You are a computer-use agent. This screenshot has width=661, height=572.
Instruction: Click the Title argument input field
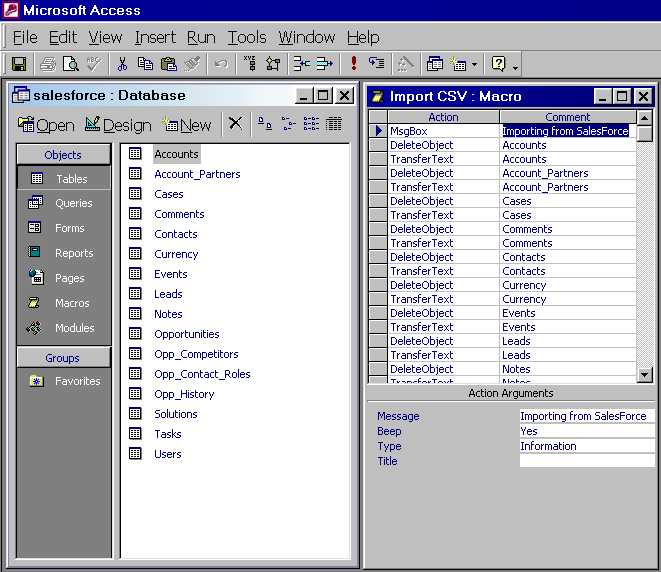(x=586, y=461)
